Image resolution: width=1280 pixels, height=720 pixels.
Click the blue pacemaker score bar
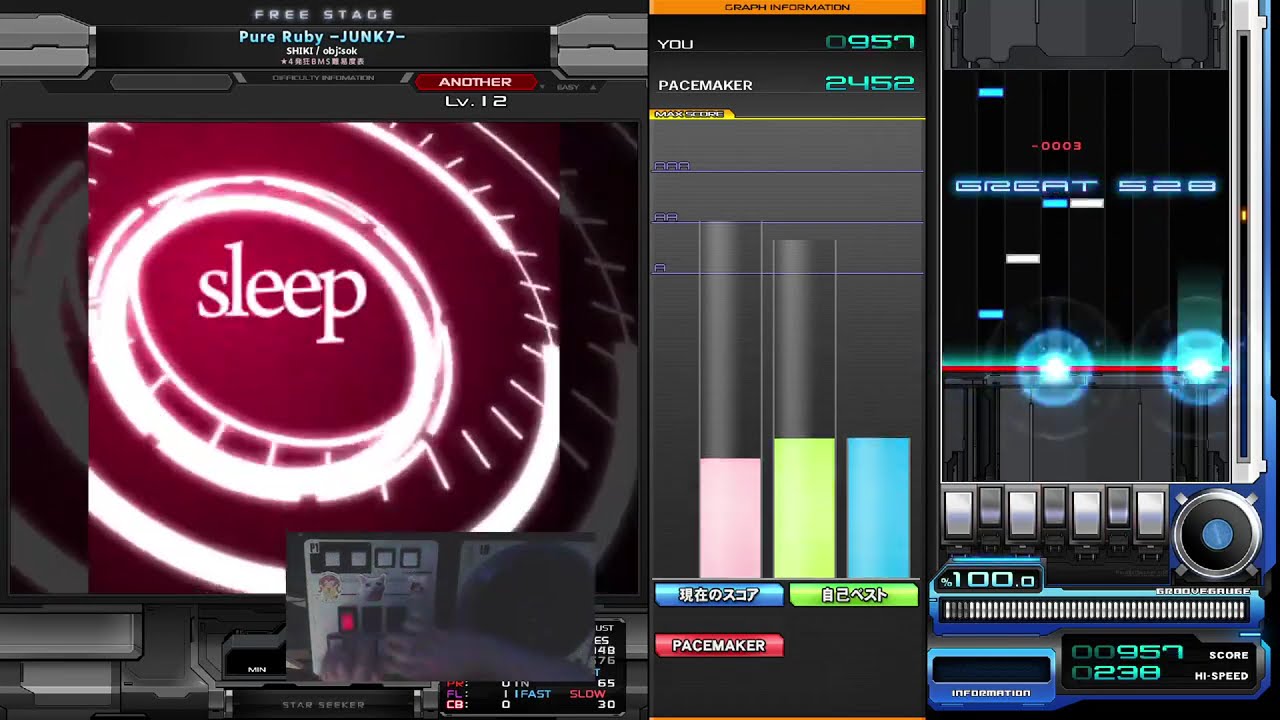tap(878, 507)
